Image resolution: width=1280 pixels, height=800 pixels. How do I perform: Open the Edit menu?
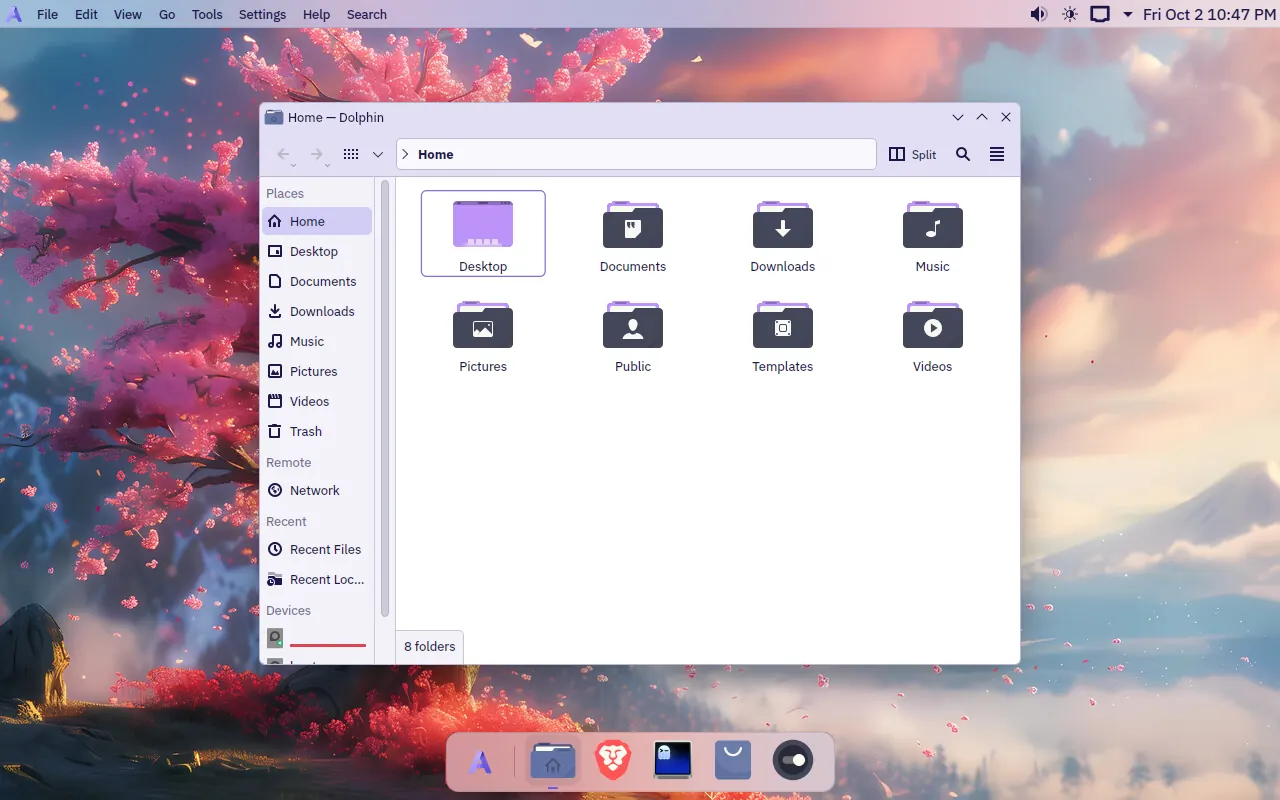pyautogui.click(x=86, y=14)
